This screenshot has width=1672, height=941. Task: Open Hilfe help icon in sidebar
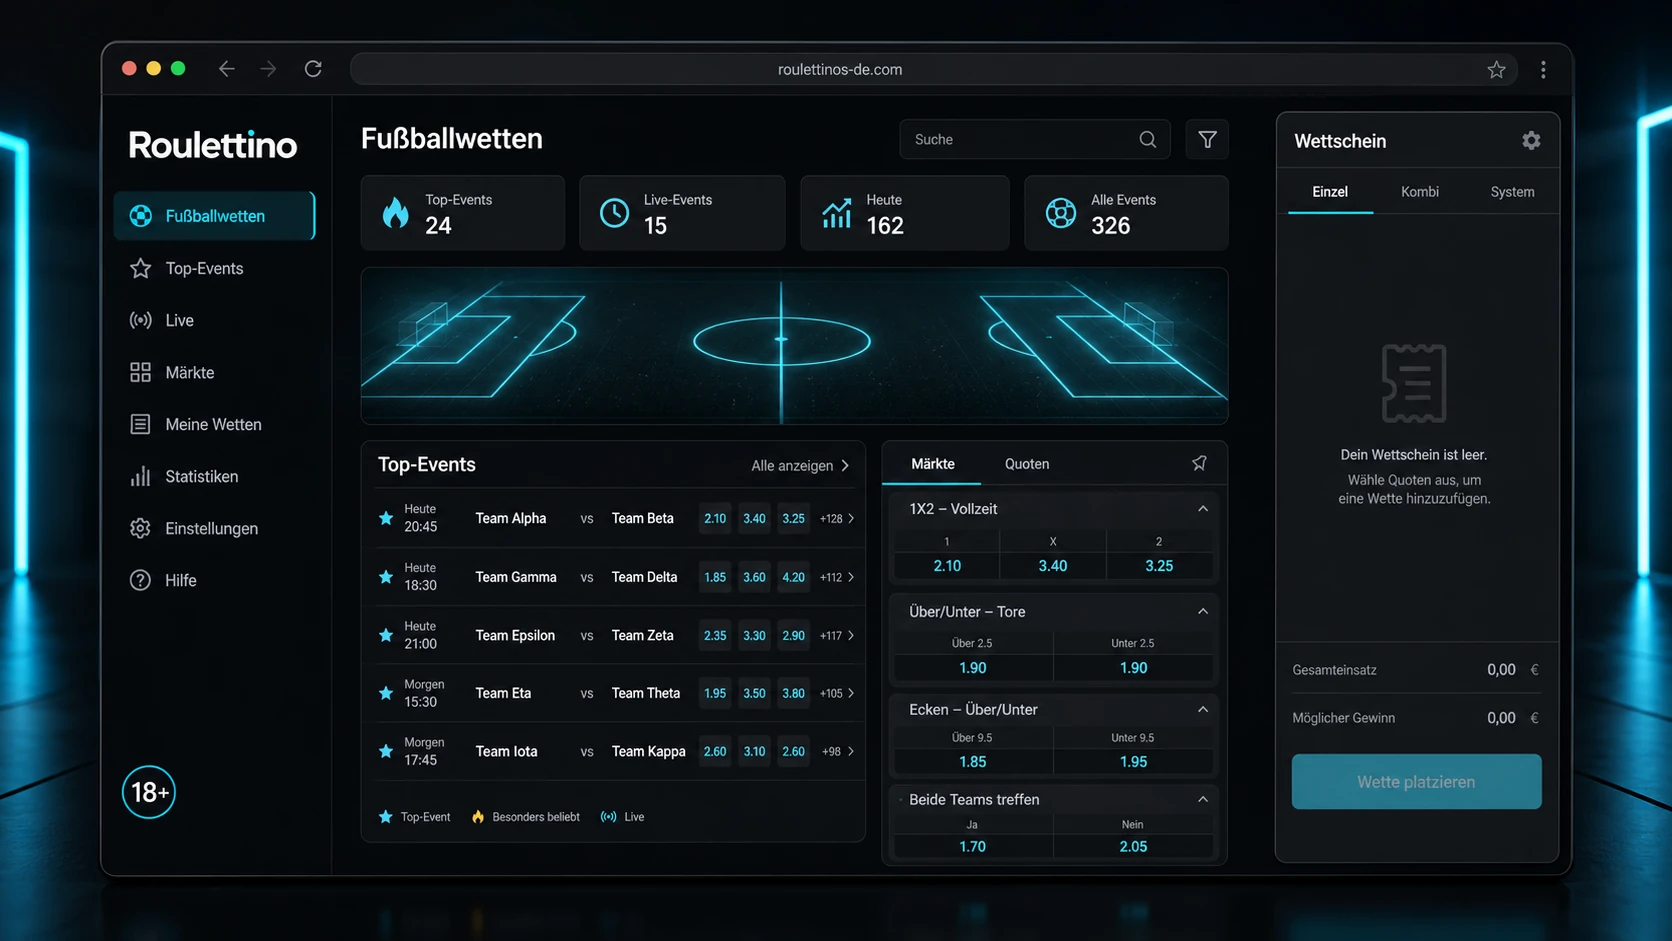pyautogui.click(x=140, y=580)
